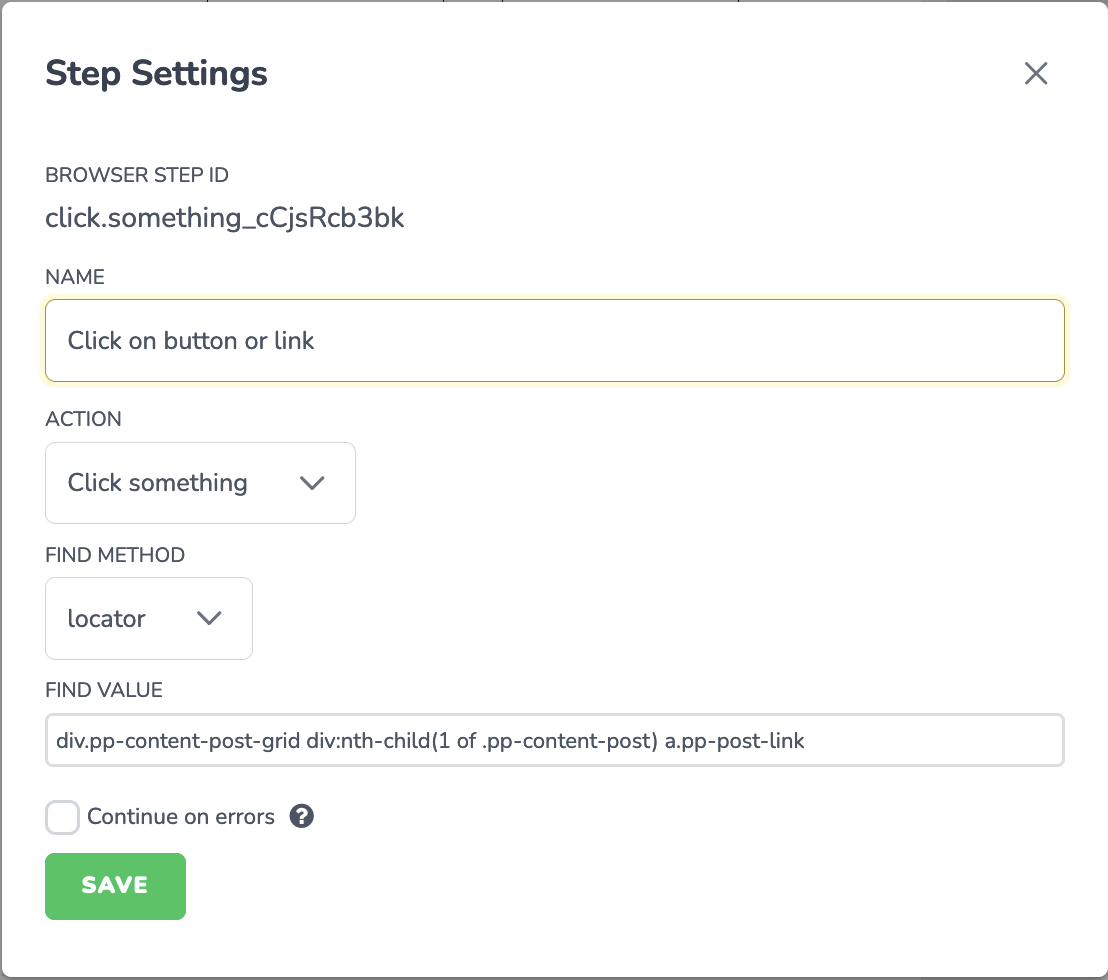Click 'a.pp-post-link' text in Find Value

point(734,740)
